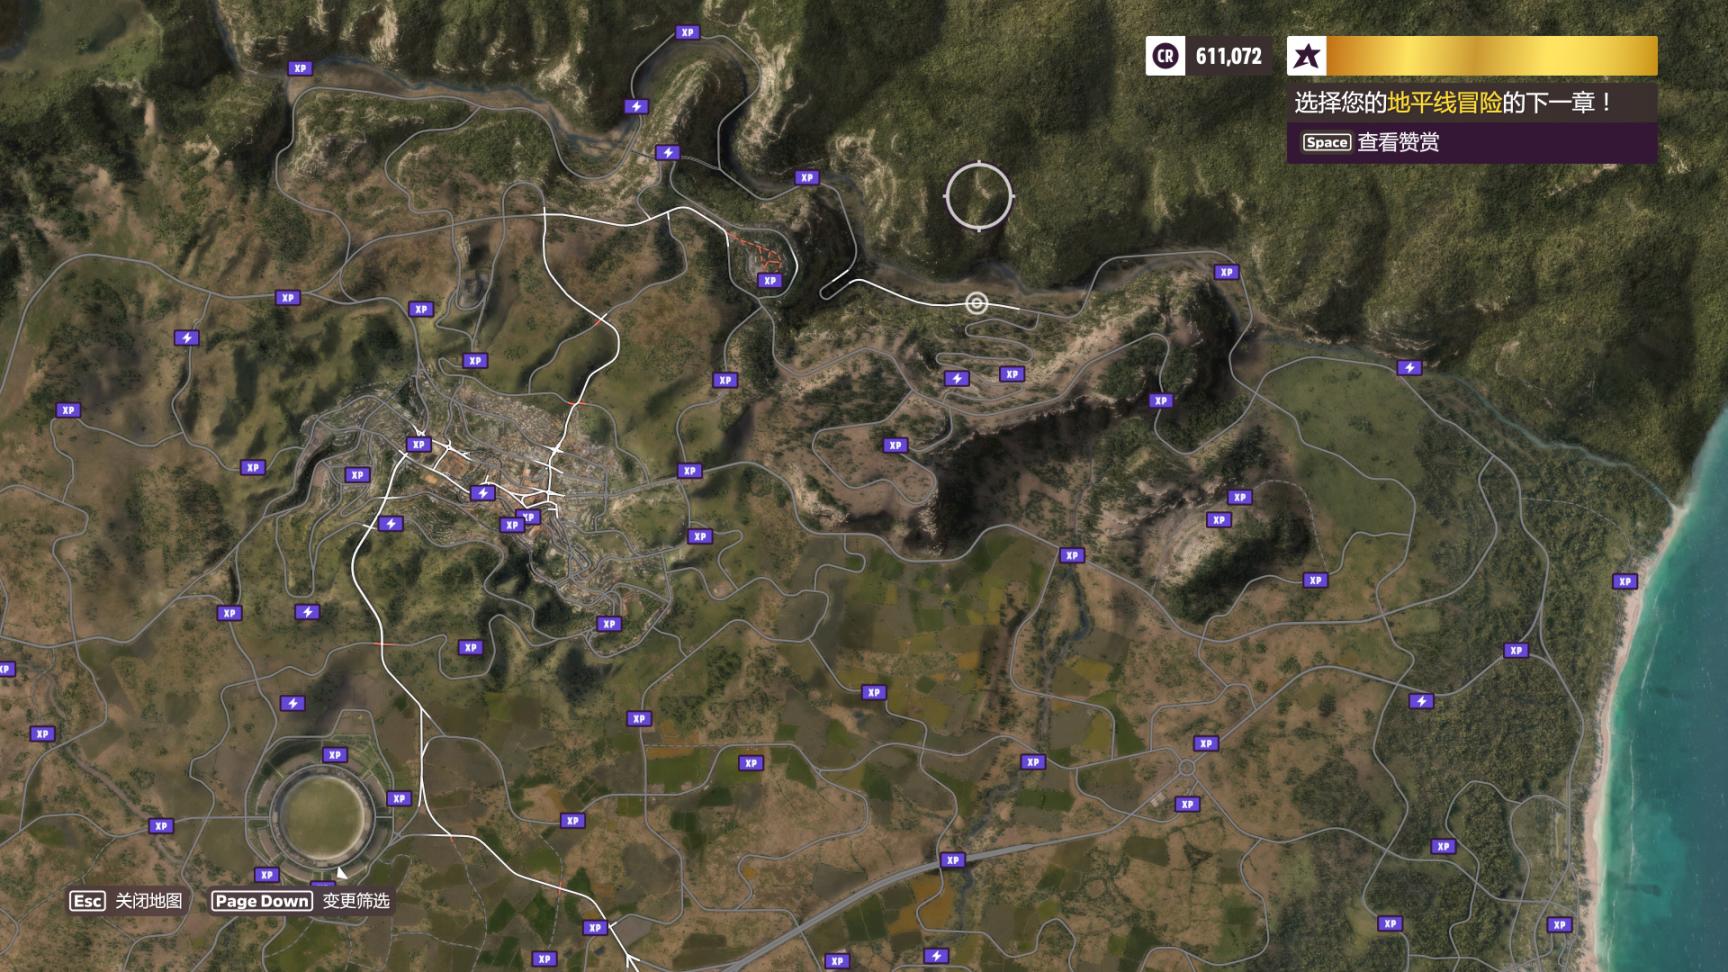This screenshot has width=1728, height=972.
Task: Select fast travel board left of hairpin XP board
Action: [x=957, y=378]
